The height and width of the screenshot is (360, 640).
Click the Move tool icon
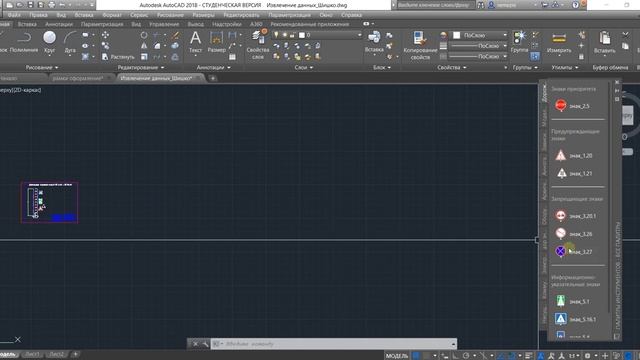(105, 35)
